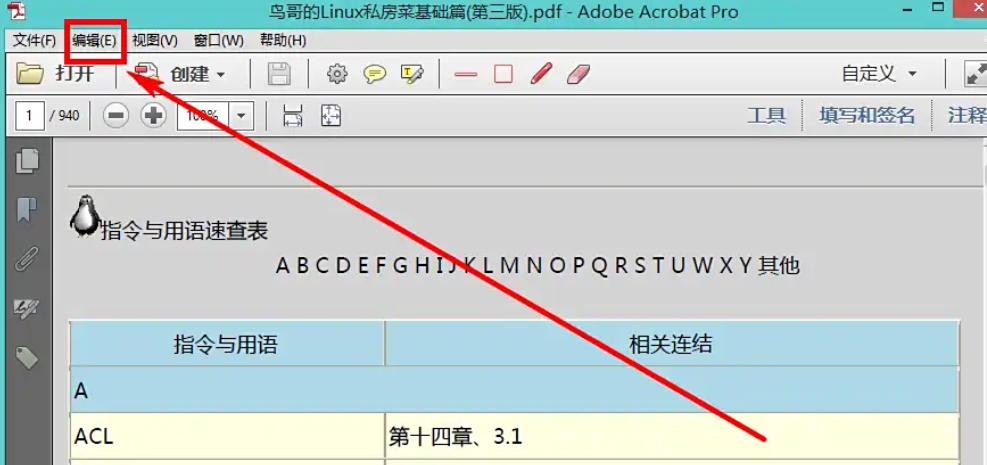Viewport: 987px width, 465px height.
Task: Select the eraser tool
Action: pyautogui.click(x=578, y=74)
